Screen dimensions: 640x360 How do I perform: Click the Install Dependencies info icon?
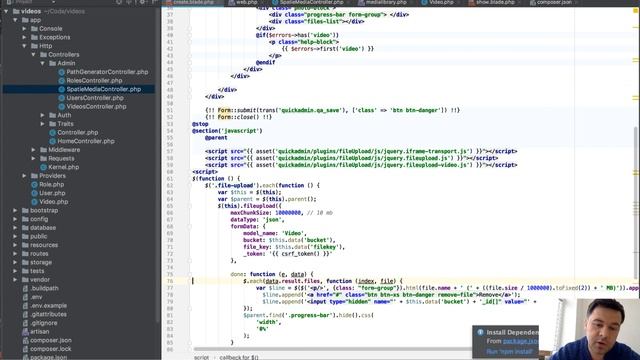480,332
